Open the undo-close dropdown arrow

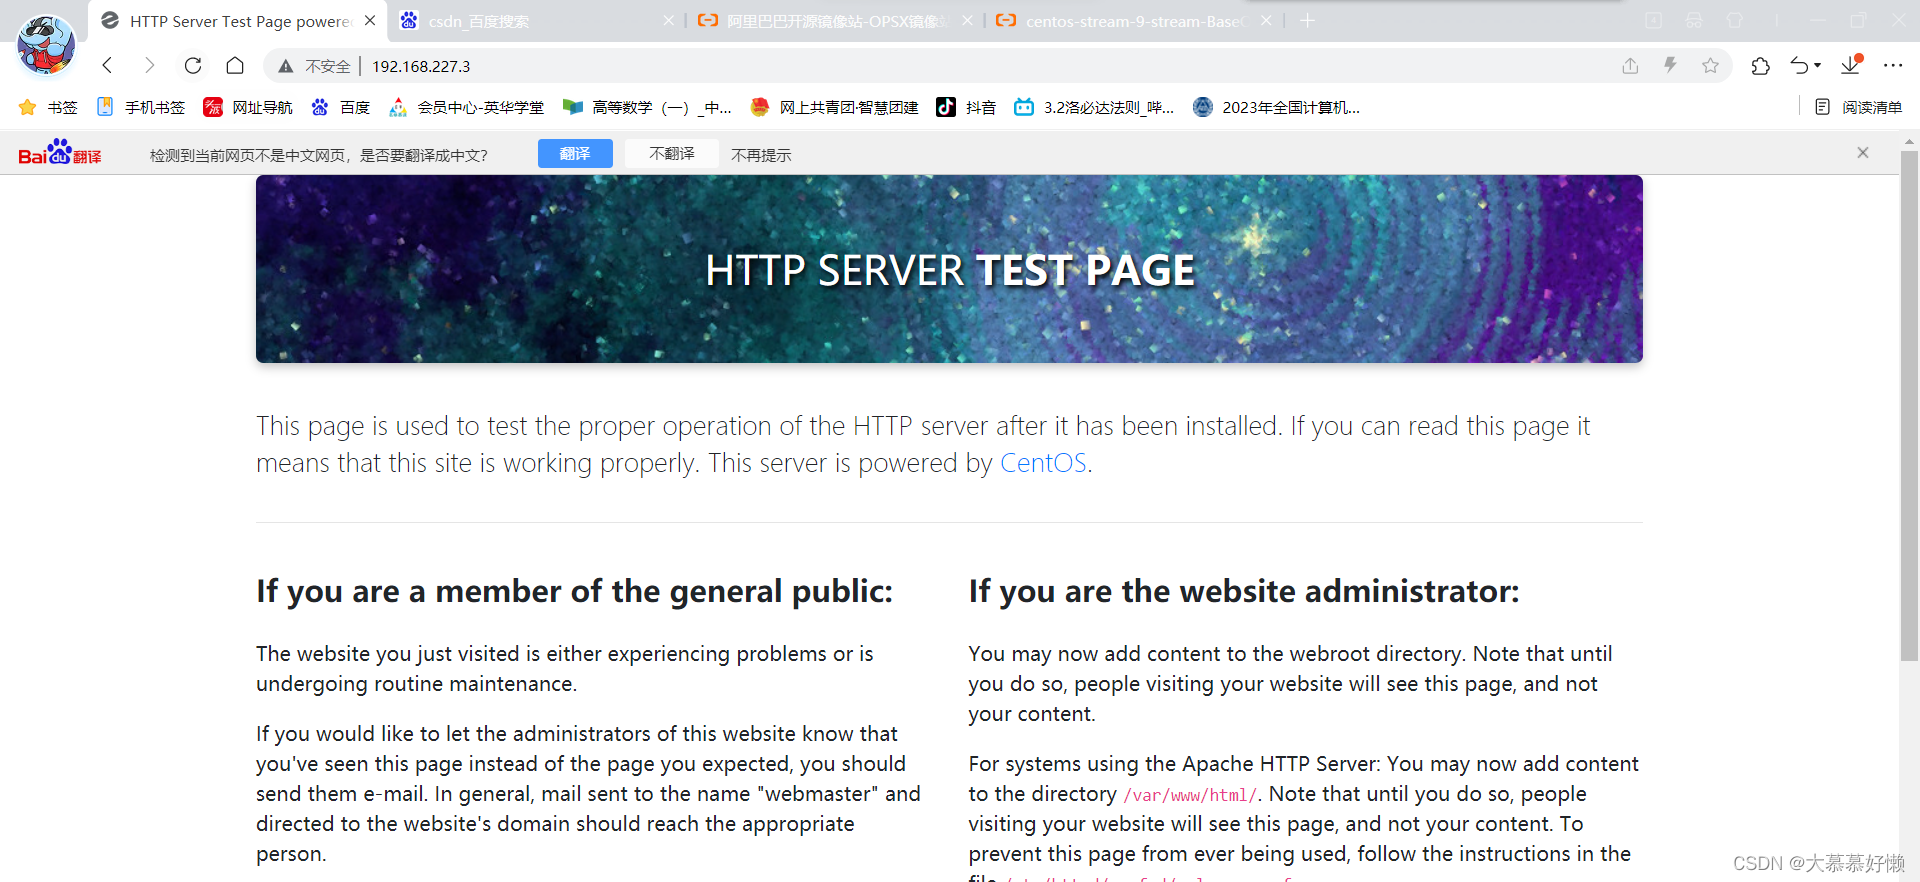pos(1817,66)
